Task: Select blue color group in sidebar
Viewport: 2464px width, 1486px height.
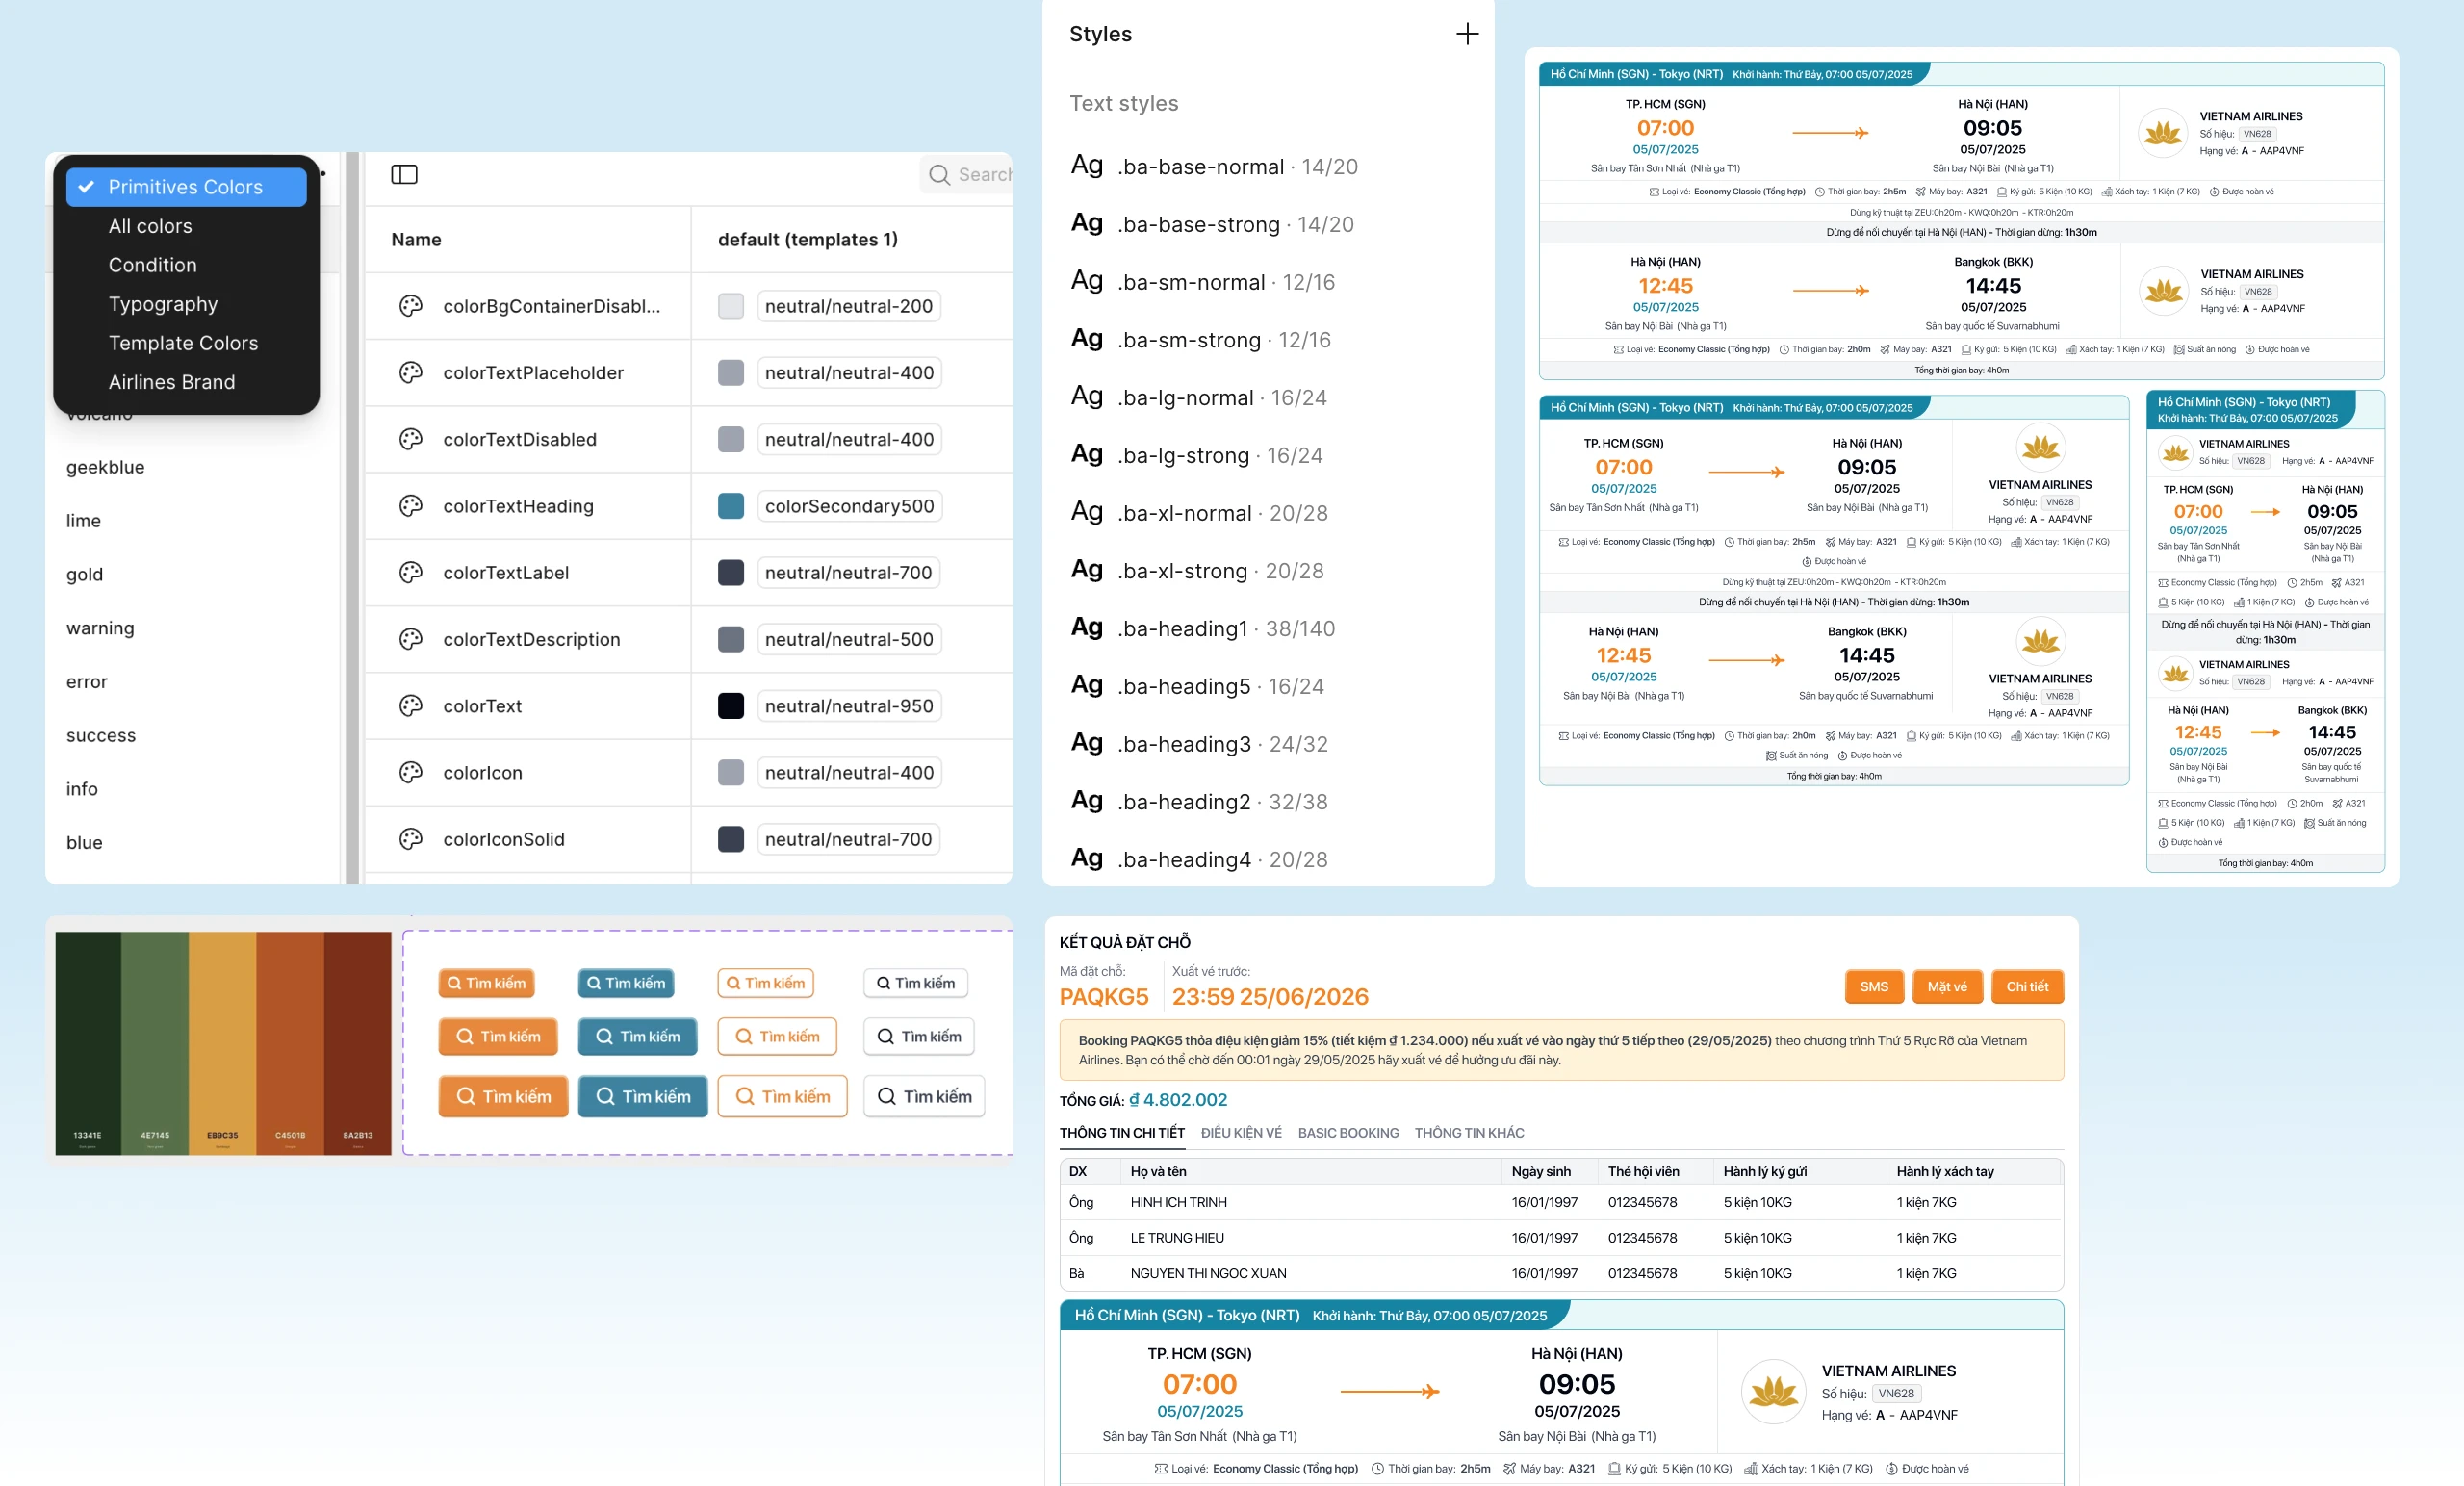Action: click(84, 843)
